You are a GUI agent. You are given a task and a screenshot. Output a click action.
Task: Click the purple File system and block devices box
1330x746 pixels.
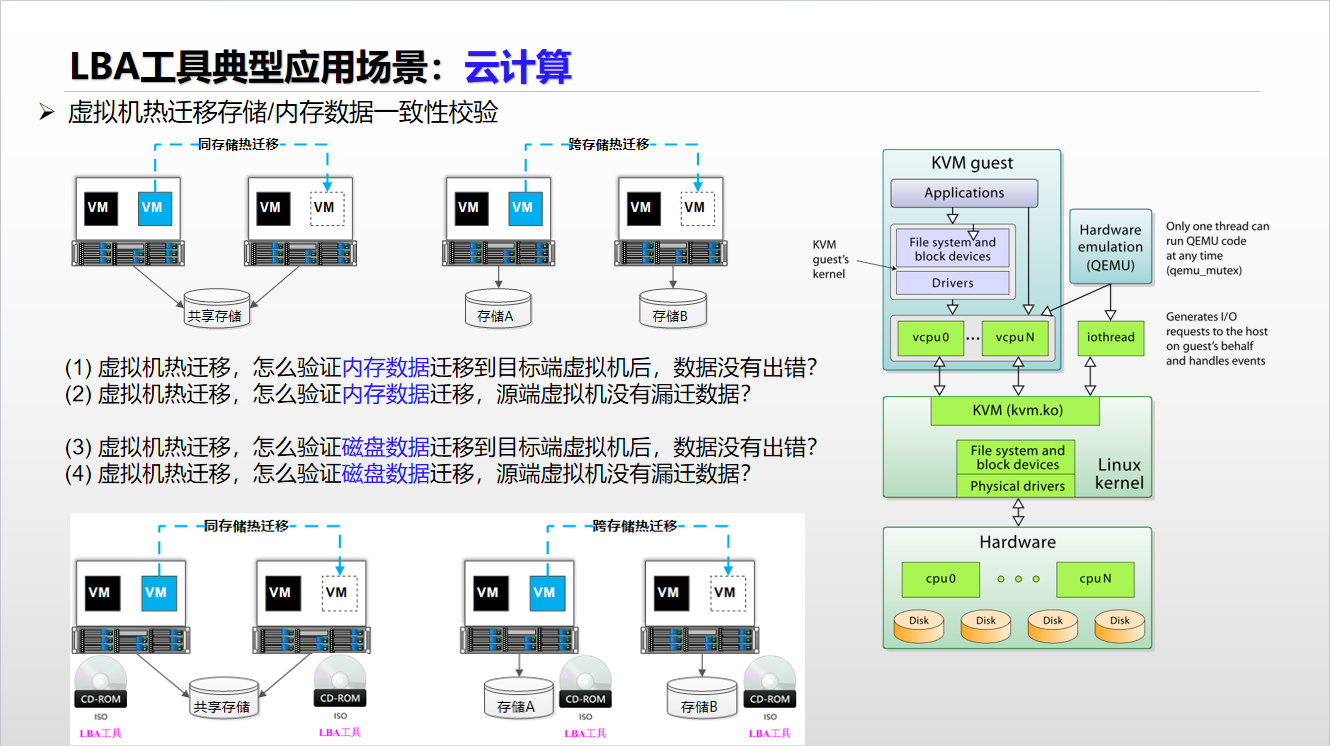pos(952,248)
